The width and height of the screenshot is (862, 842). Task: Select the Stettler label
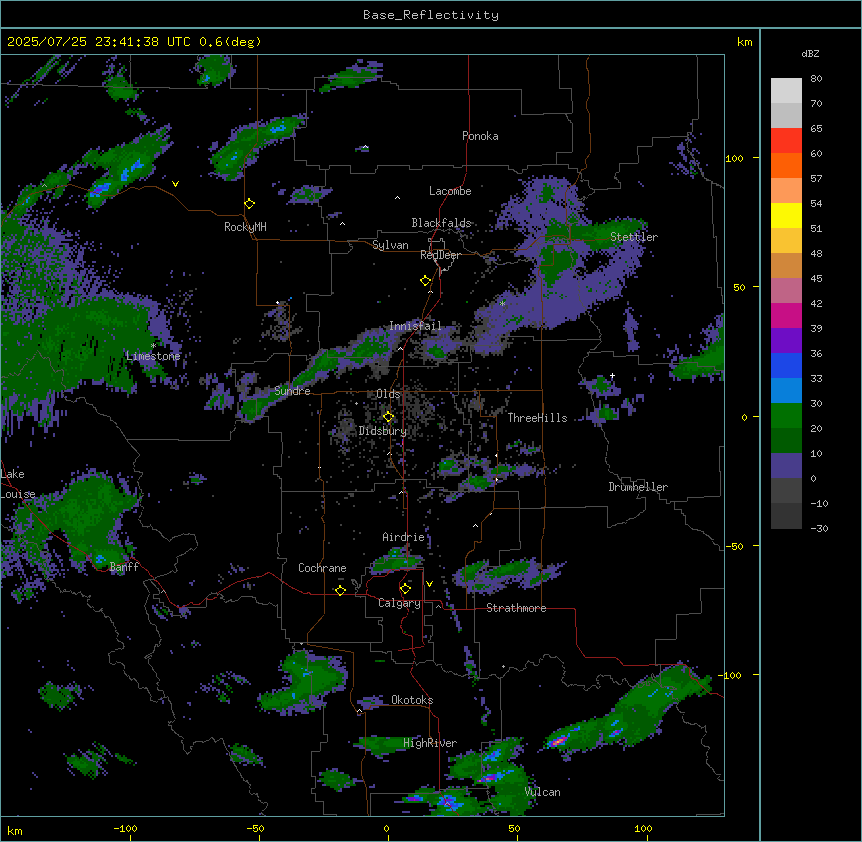point(634,237)
